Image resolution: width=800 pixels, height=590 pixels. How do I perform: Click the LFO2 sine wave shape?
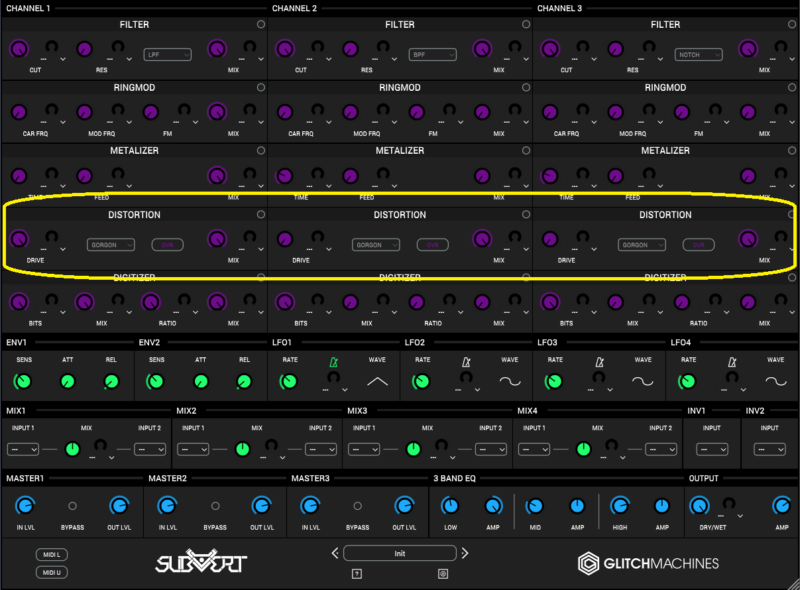coord(510,381)
